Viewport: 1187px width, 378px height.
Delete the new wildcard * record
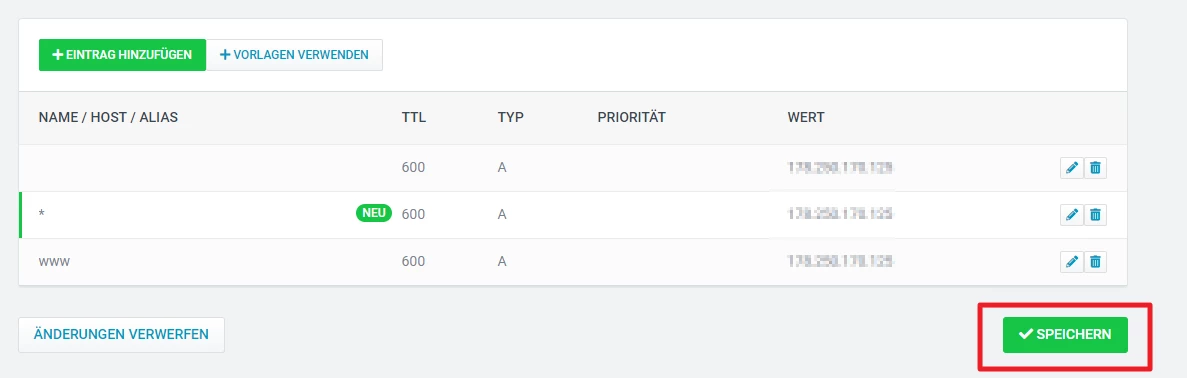[x=1095, y=215]
